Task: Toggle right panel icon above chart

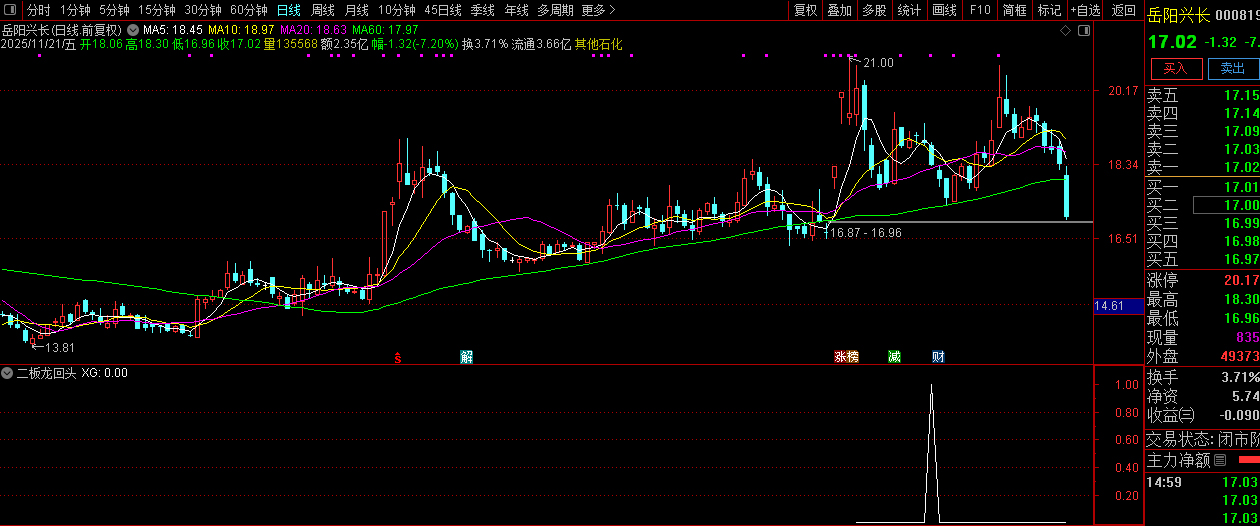Action: [x=1083, y=31]
